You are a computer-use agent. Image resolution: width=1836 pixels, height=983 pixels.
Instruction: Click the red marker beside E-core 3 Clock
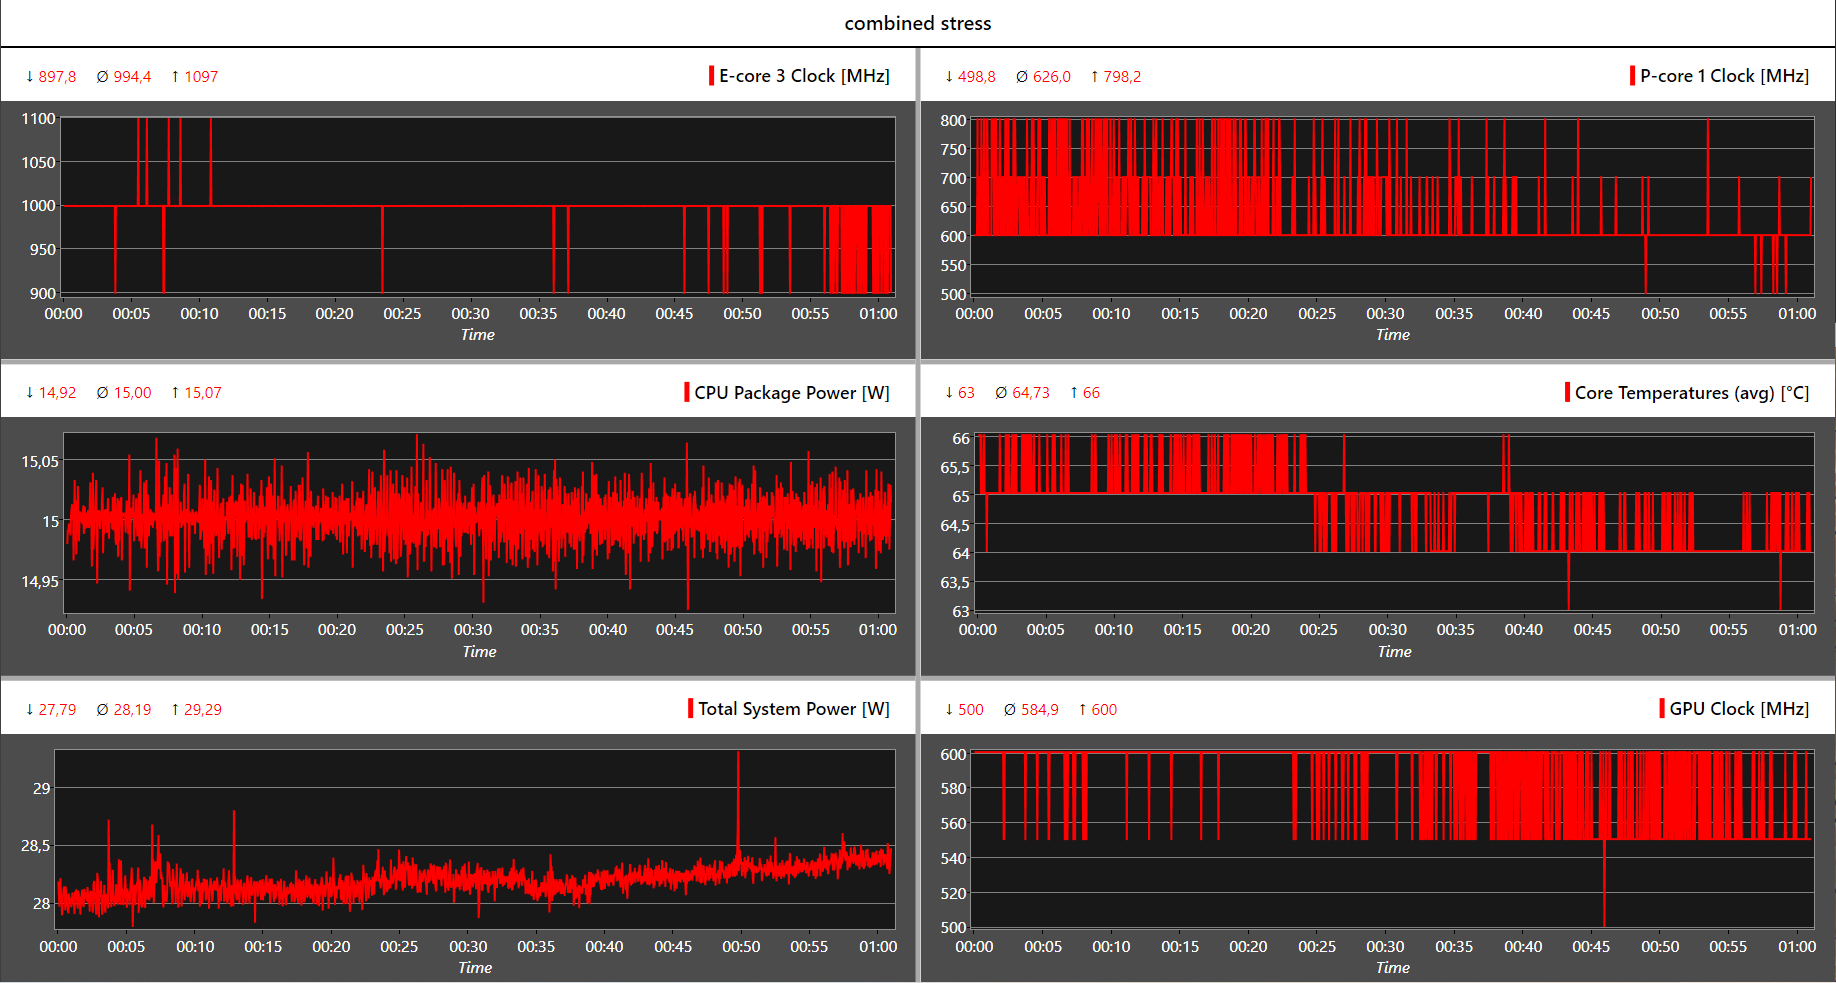coord(711,76)
